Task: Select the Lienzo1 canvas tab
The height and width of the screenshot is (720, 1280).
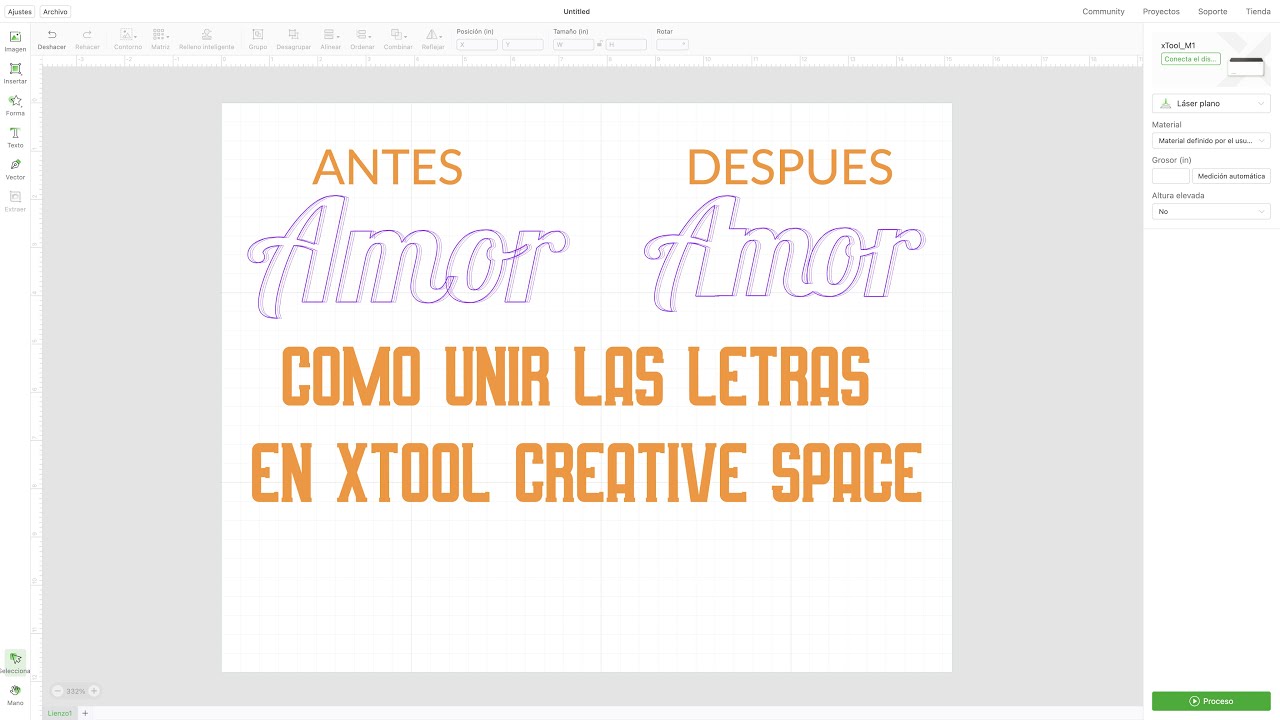Action: [x=60, y=713]
